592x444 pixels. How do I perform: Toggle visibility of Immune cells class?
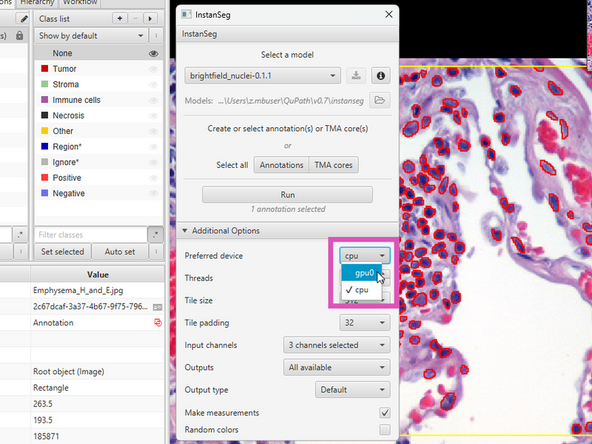pos(153,100)
